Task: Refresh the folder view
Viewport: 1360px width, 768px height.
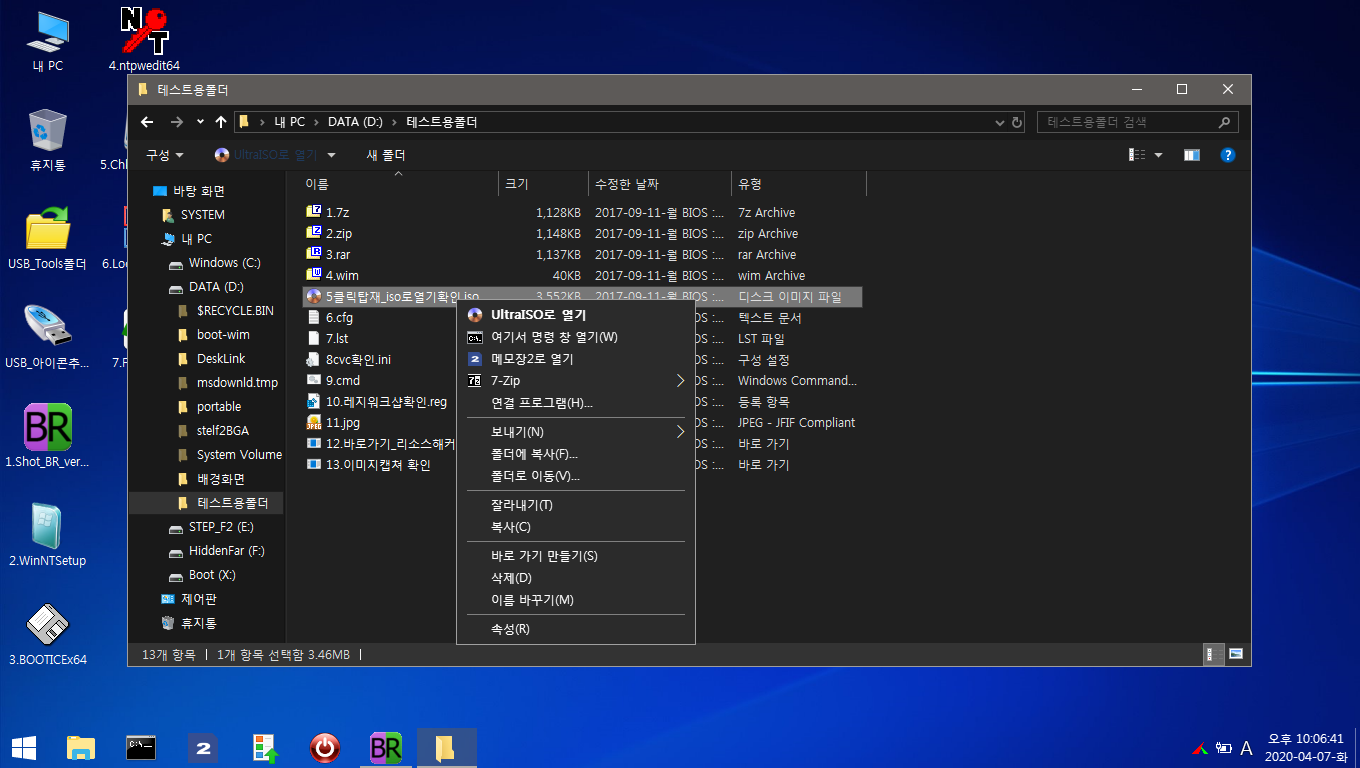Action: 1017,122
